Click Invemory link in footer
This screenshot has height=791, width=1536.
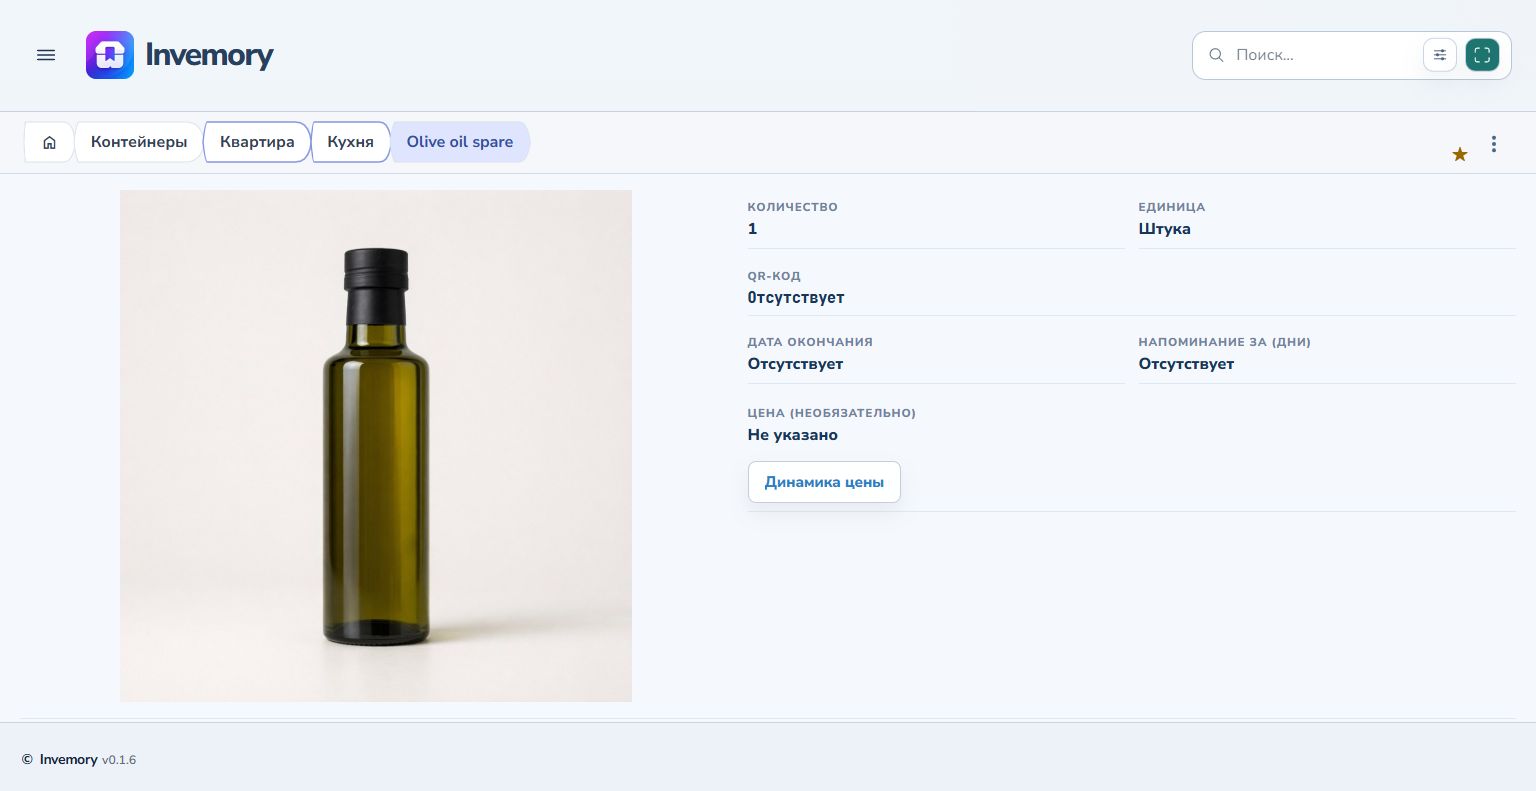point(68,760)
